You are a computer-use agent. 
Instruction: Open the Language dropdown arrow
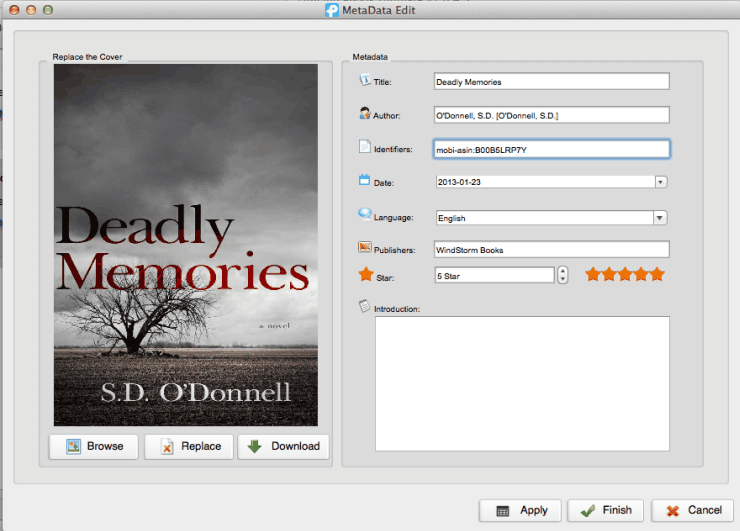click(660, 218)
